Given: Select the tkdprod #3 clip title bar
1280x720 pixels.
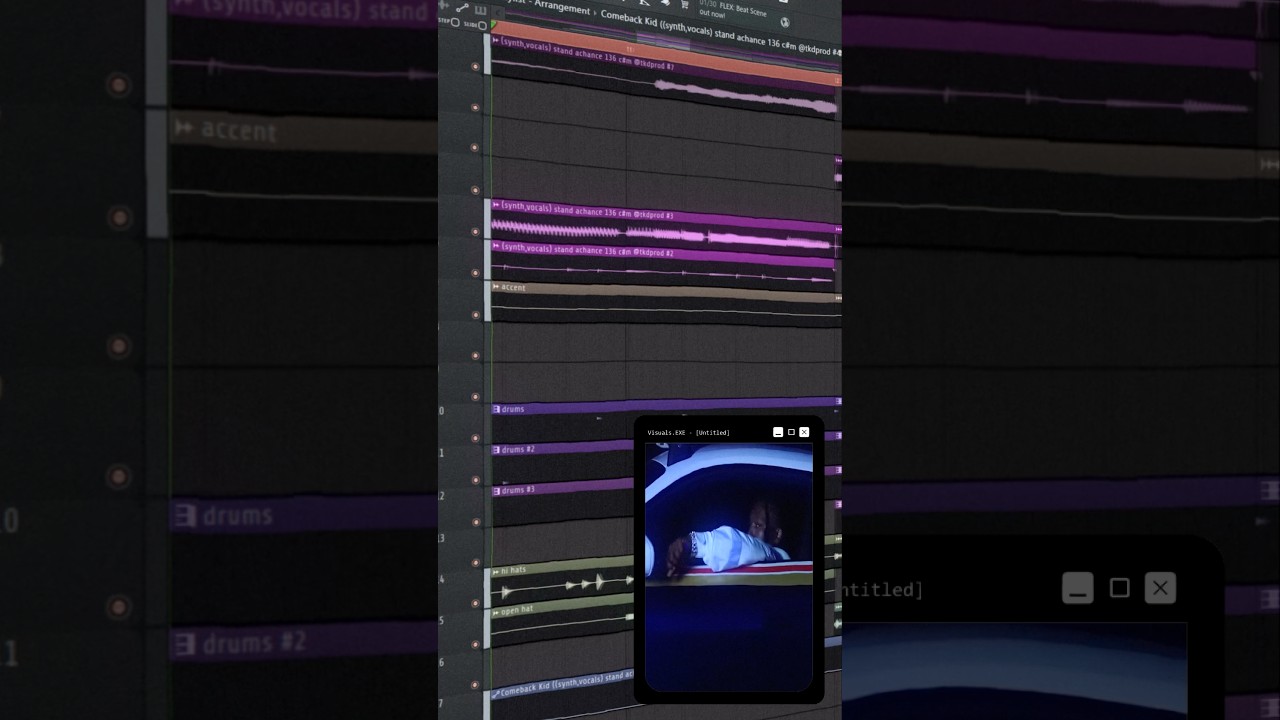Looking at the screenshot, I should [x=666, y=216].
